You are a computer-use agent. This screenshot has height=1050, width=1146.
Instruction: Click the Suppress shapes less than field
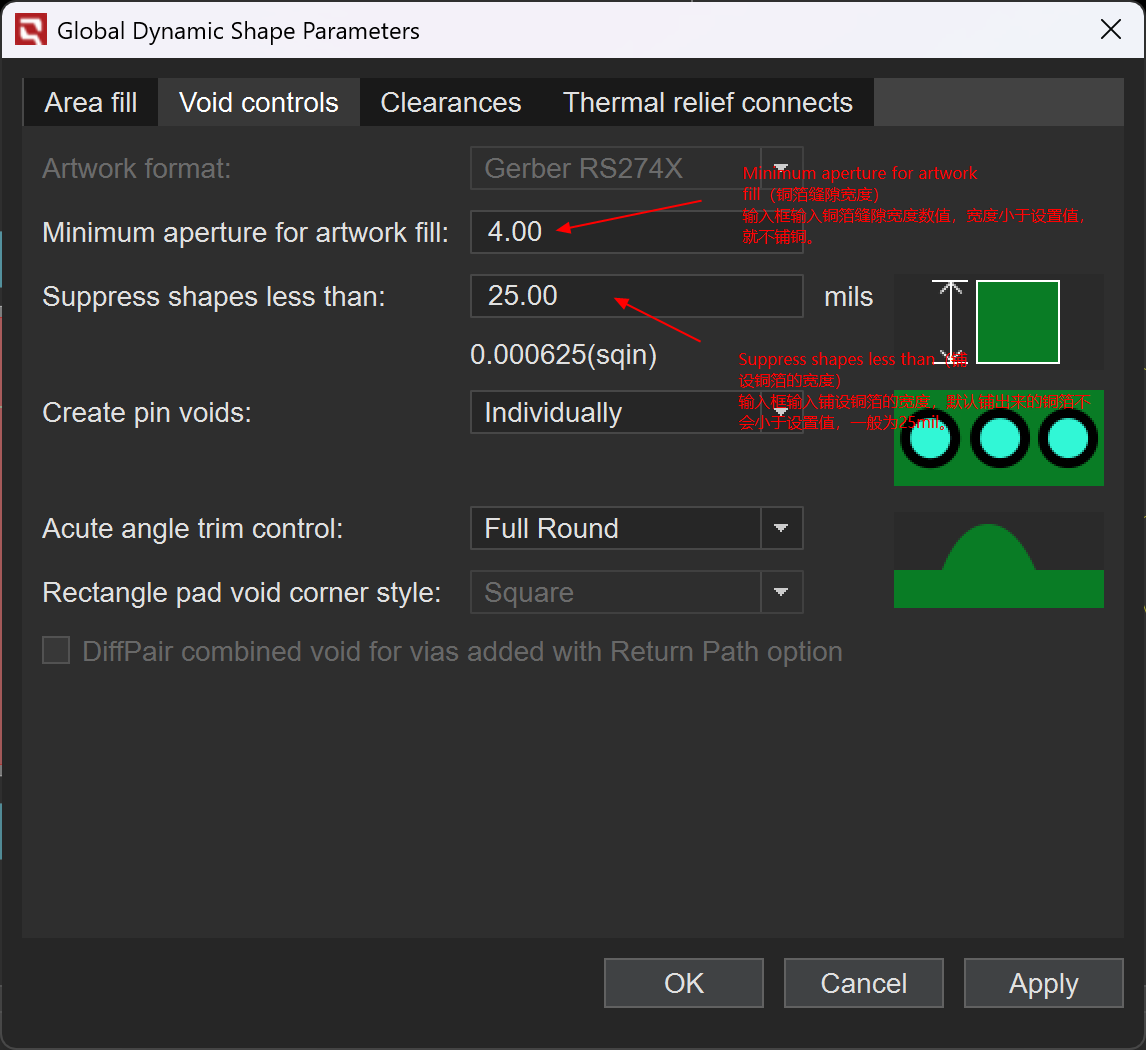[636, 296]
